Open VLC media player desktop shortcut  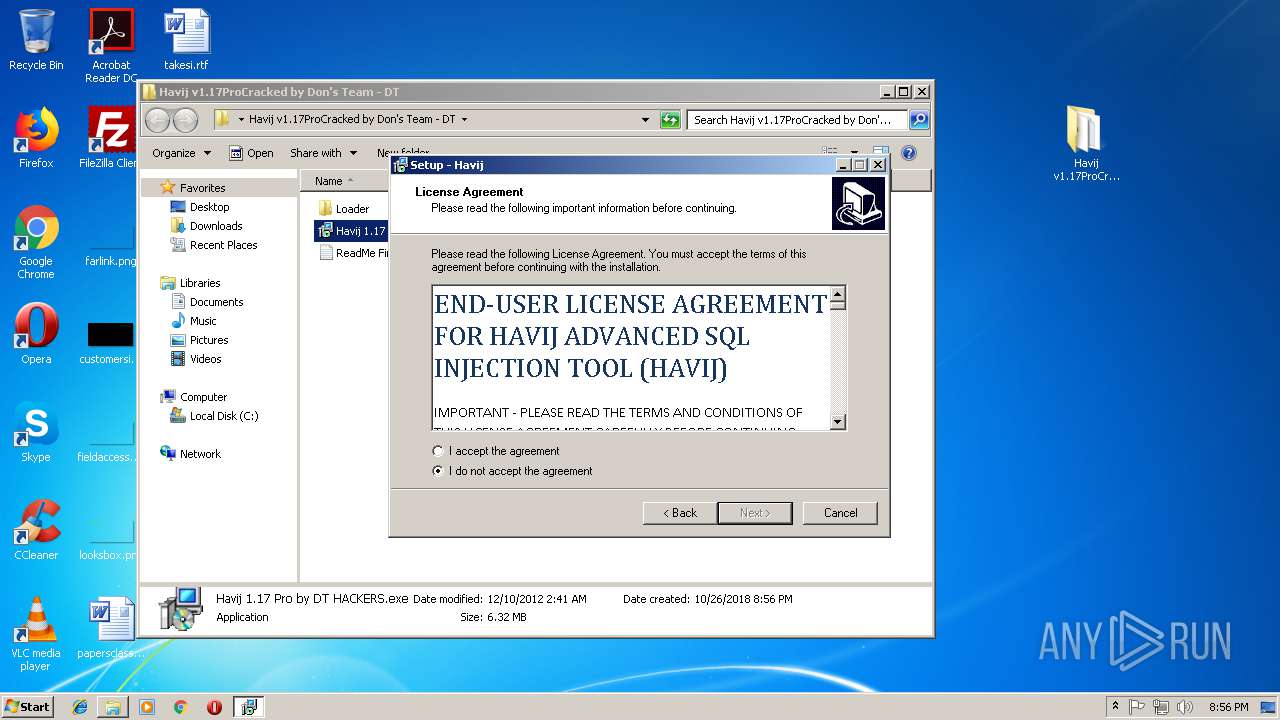pos(36,634)
